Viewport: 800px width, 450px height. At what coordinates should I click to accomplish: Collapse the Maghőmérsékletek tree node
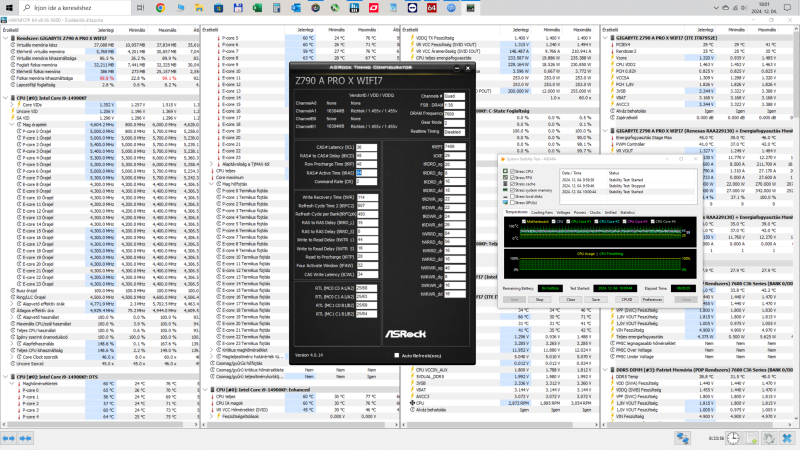point(12,383)
